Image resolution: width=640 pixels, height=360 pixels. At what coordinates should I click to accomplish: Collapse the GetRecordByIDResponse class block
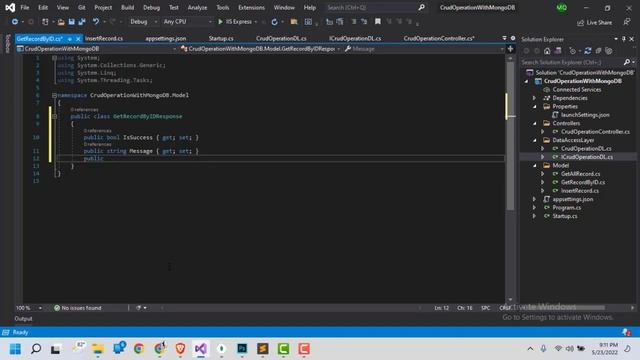[x=54, y=116]
